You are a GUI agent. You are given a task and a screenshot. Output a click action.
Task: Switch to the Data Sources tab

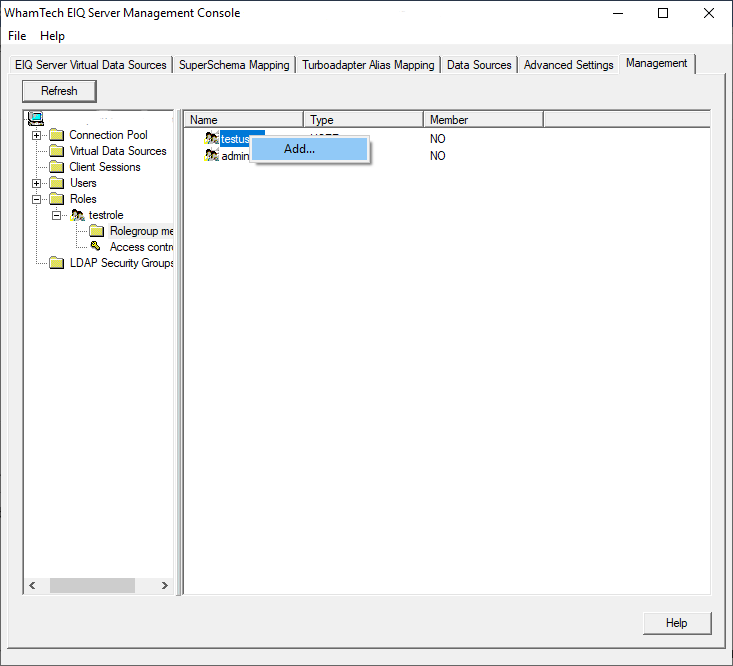[x=479, y=65]
